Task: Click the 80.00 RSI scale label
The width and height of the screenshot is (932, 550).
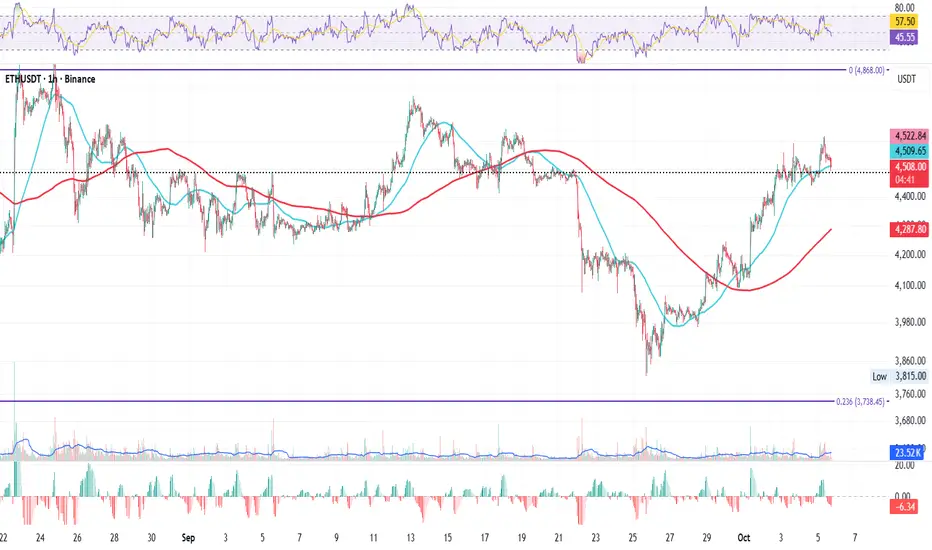Action: 905,8
